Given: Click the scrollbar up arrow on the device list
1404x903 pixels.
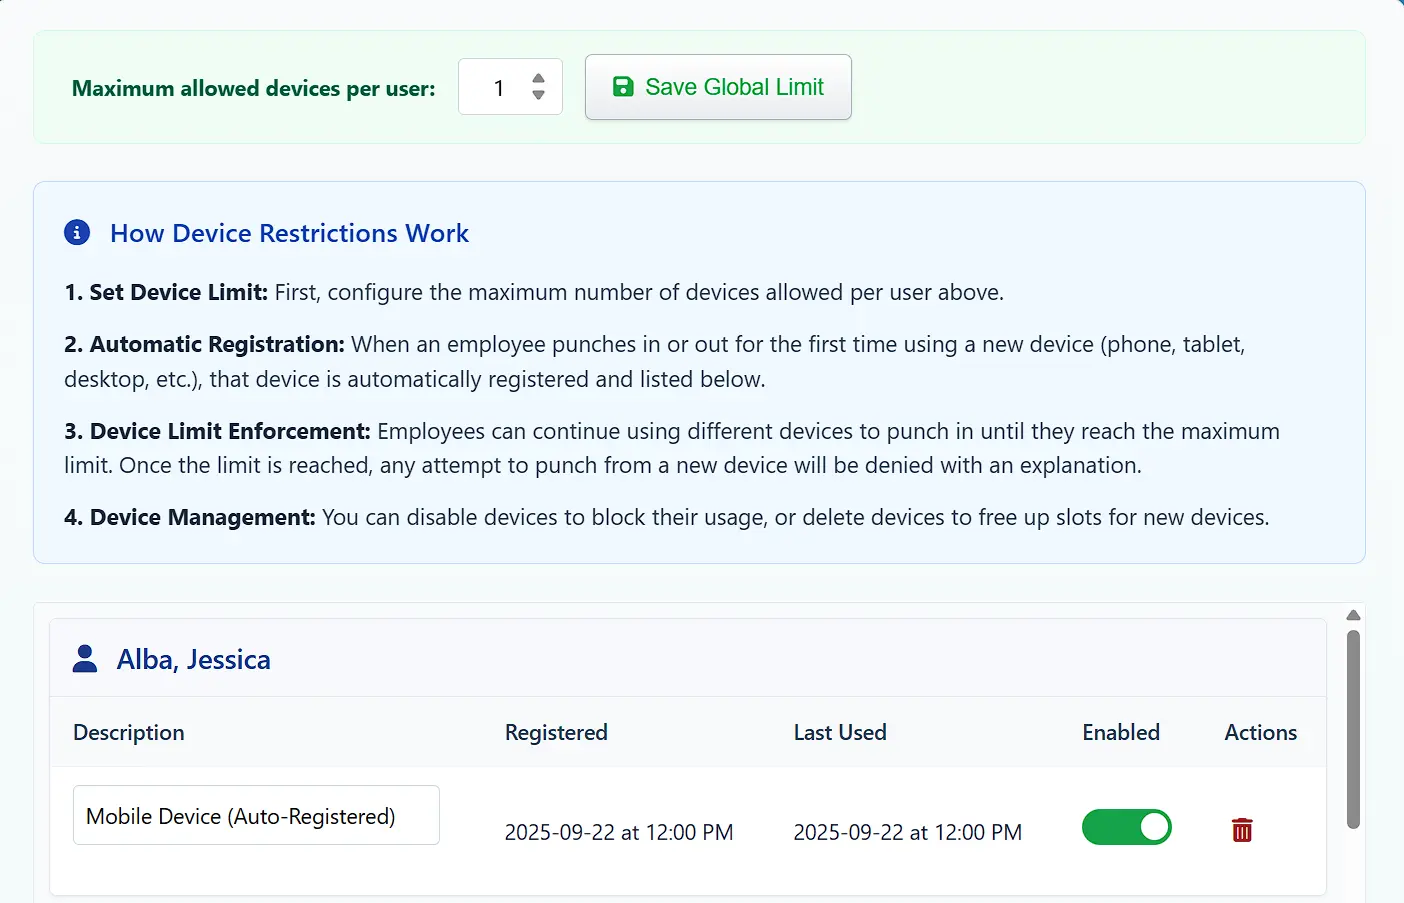Looking at the screenshot, I should click(1353, 614).
